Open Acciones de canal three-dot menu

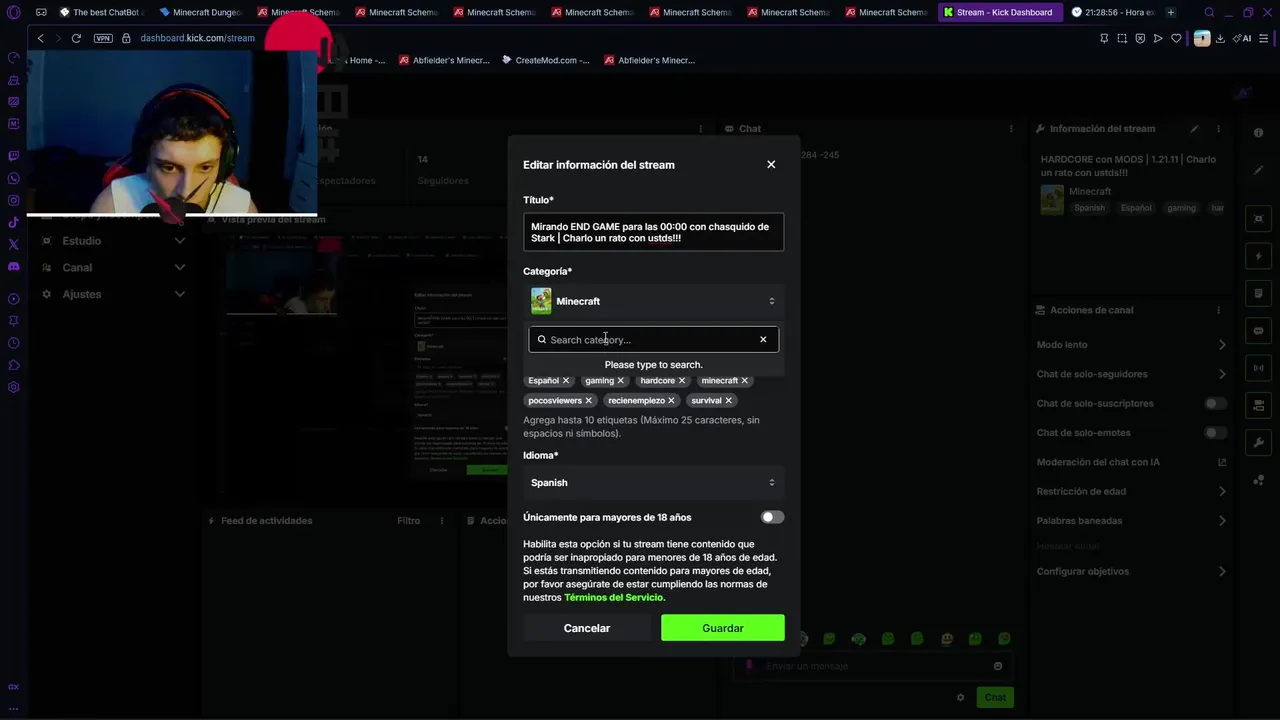(x=1218, y=310)
